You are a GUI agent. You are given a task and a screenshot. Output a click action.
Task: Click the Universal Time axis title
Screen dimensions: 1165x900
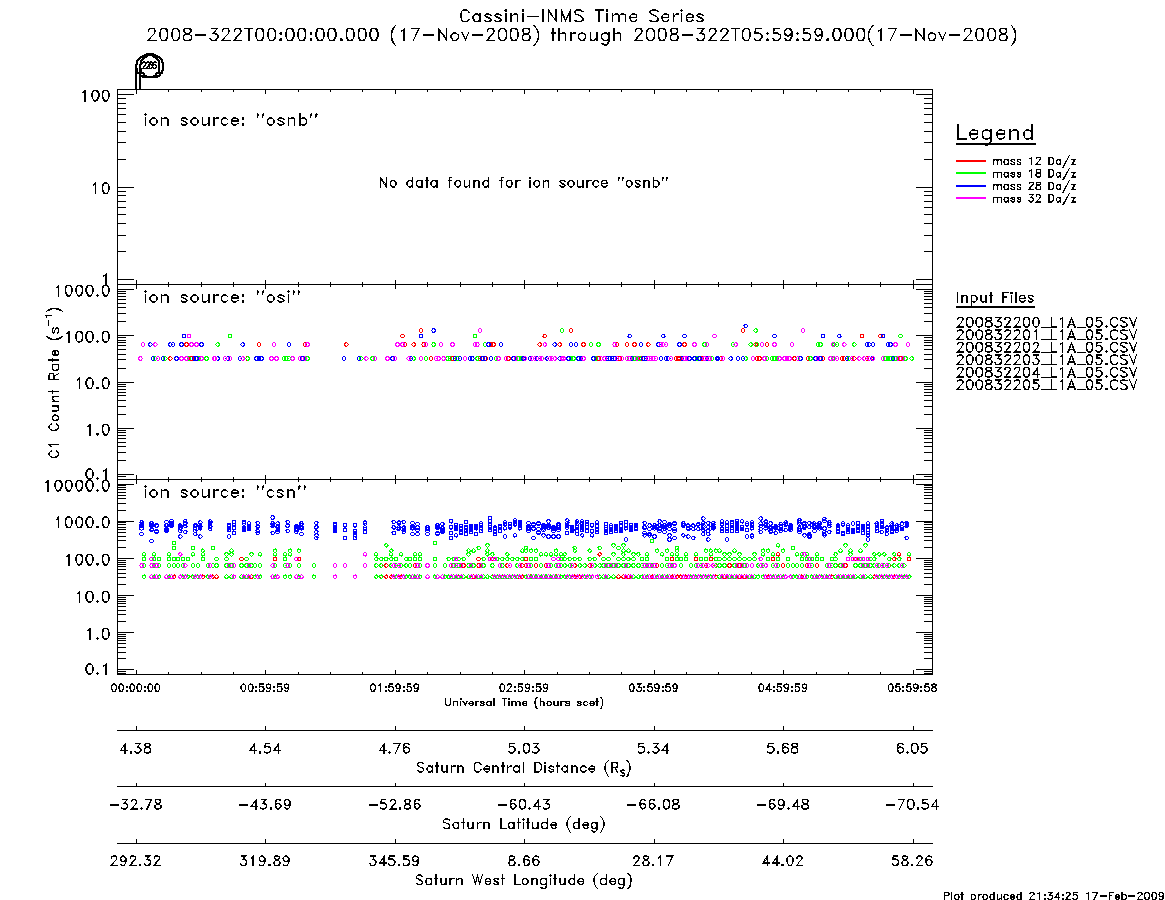coord(524,702)
